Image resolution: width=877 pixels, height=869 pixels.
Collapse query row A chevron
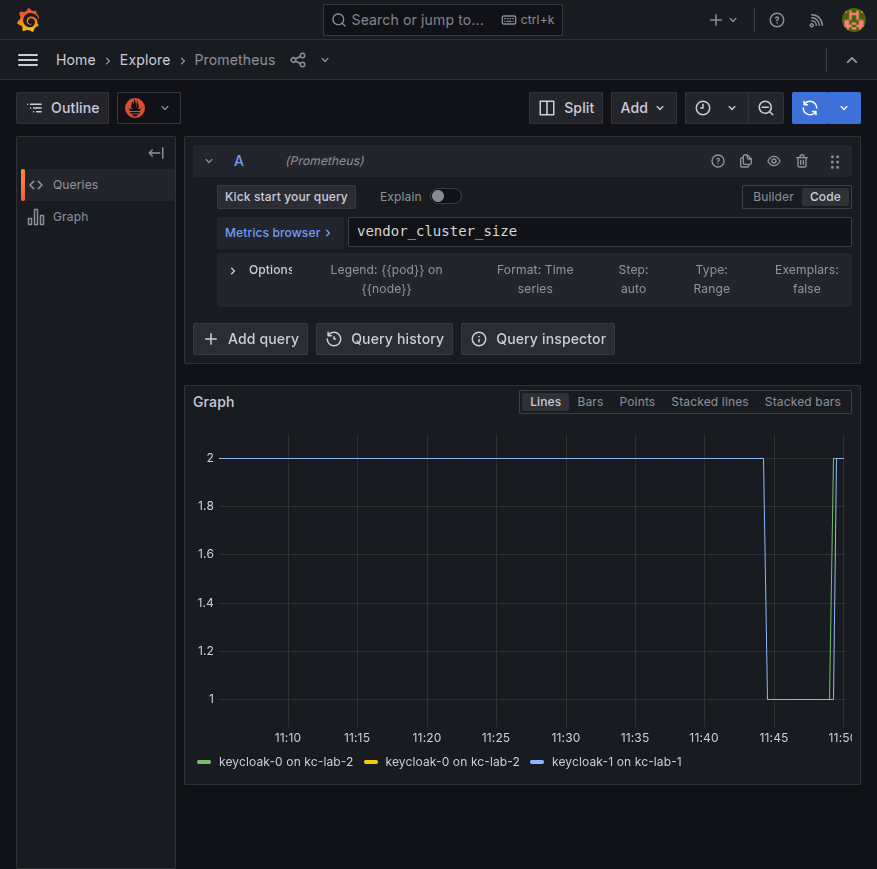(209, 161)
